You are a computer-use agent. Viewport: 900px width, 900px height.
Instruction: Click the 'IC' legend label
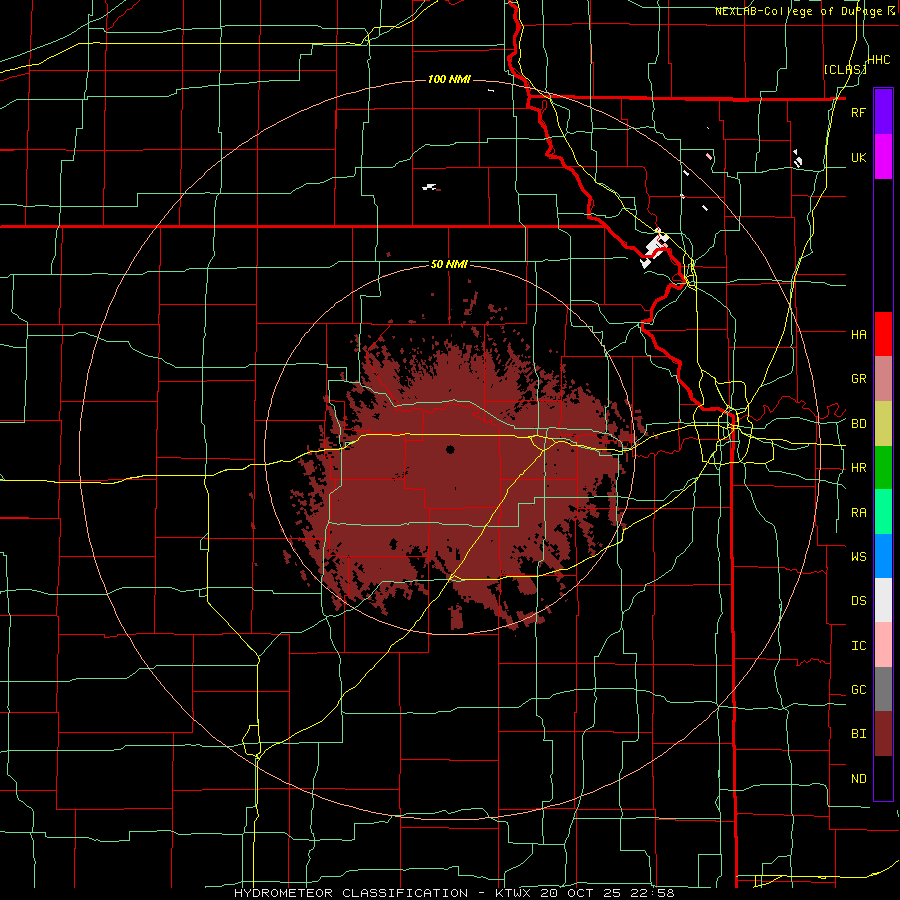click(x=858, y=646)
